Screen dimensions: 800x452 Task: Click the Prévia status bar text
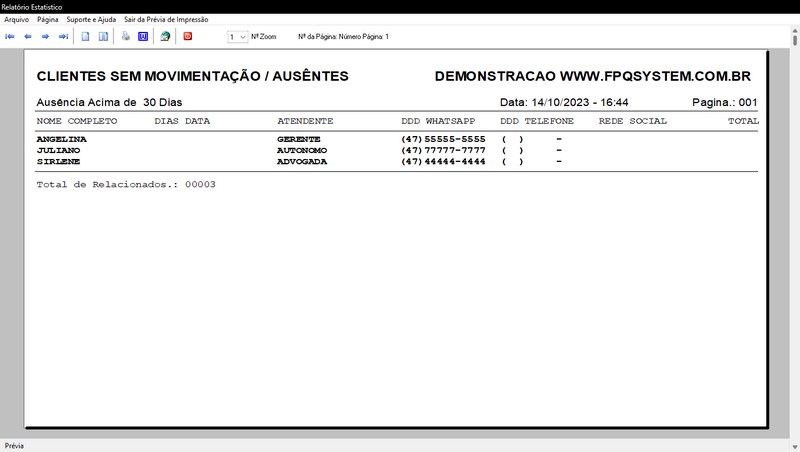14,446
